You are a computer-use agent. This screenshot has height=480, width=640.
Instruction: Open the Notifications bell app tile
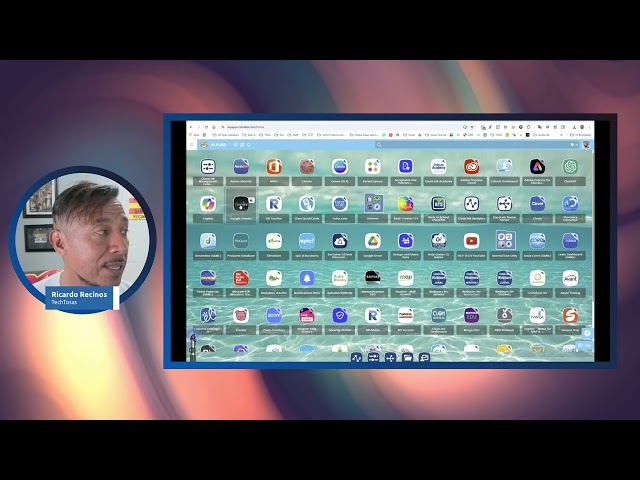307,278
